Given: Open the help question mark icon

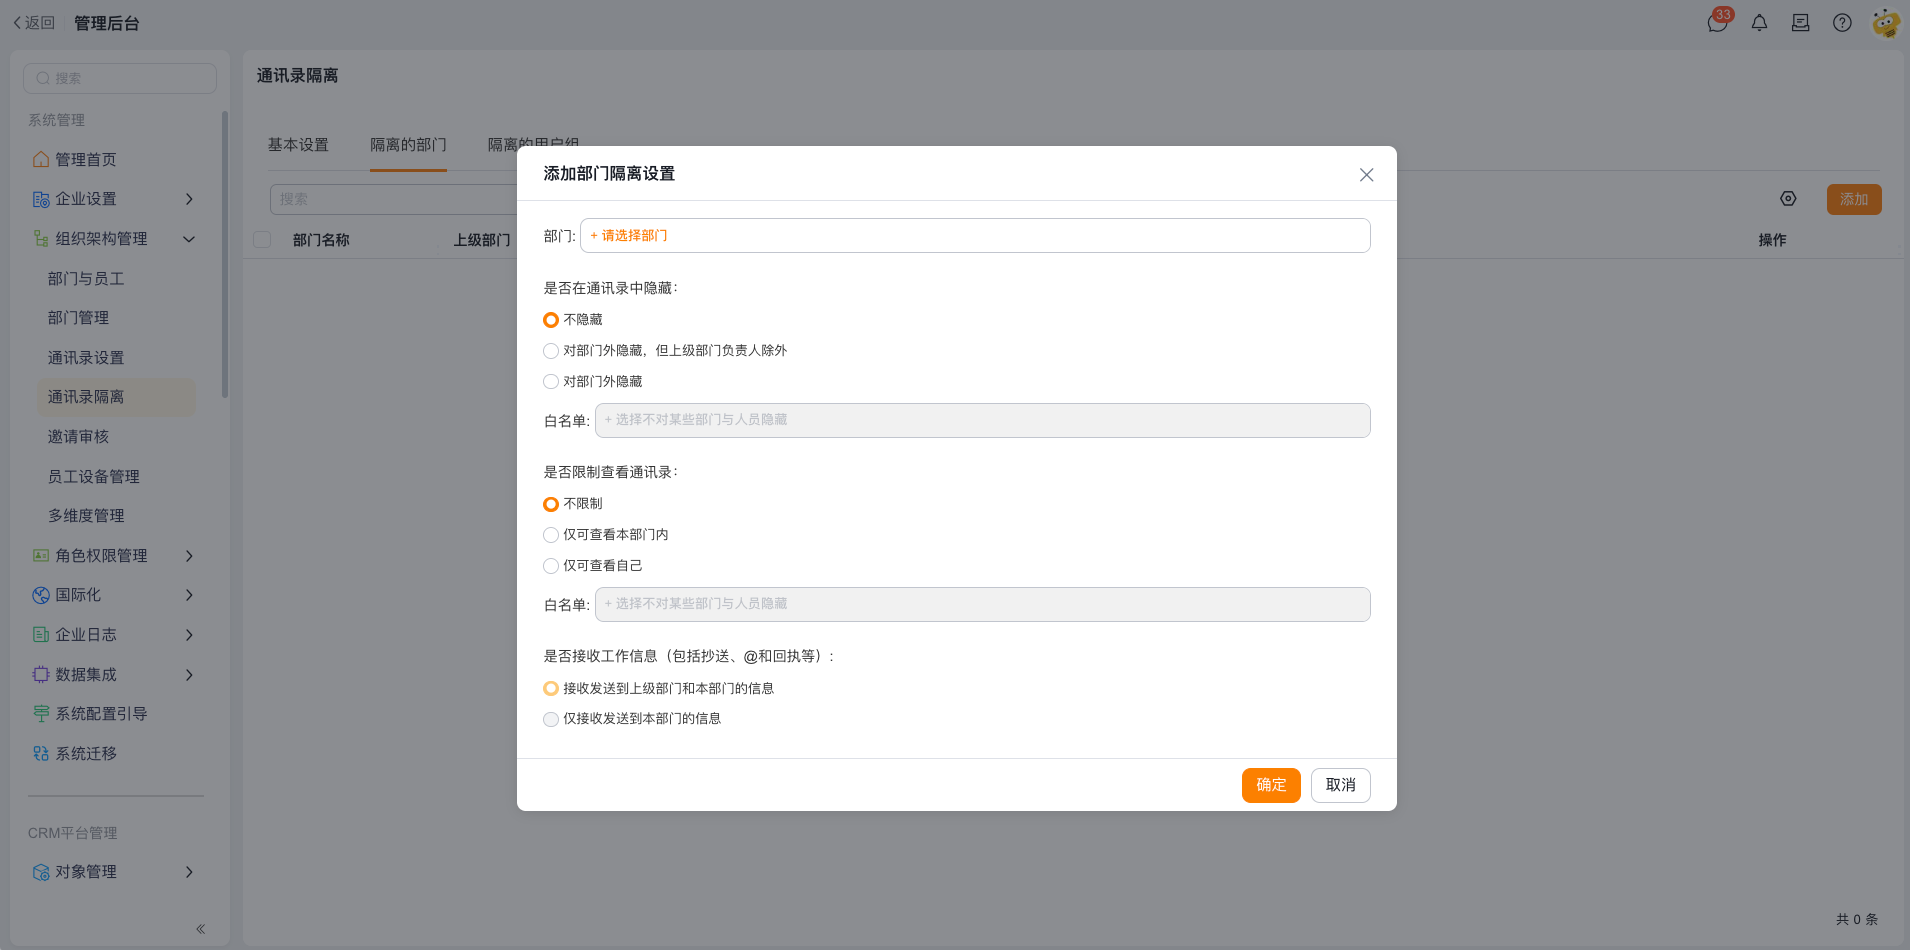Looking at the screenshot, I should click(1842, 22).
